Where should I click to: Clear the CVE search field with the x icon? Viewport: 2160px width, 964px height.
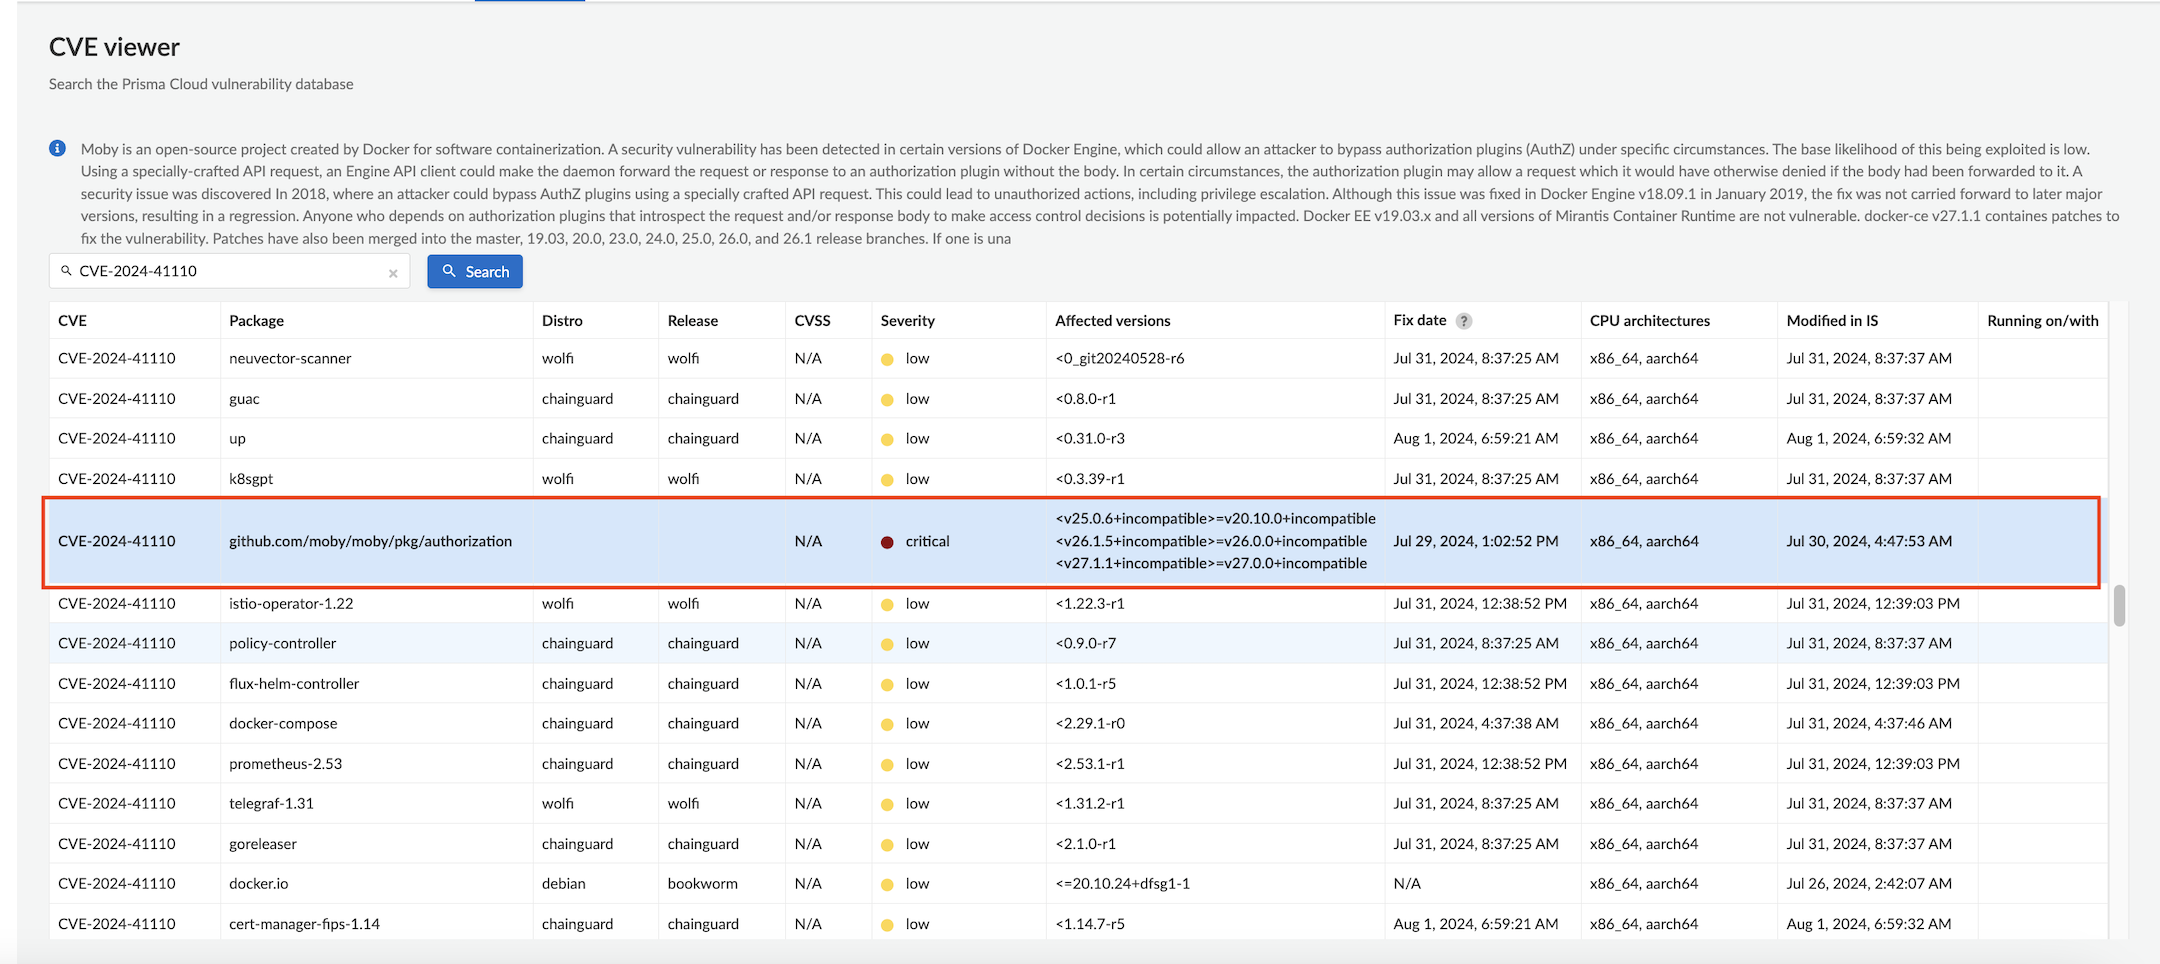pos(393,273)
